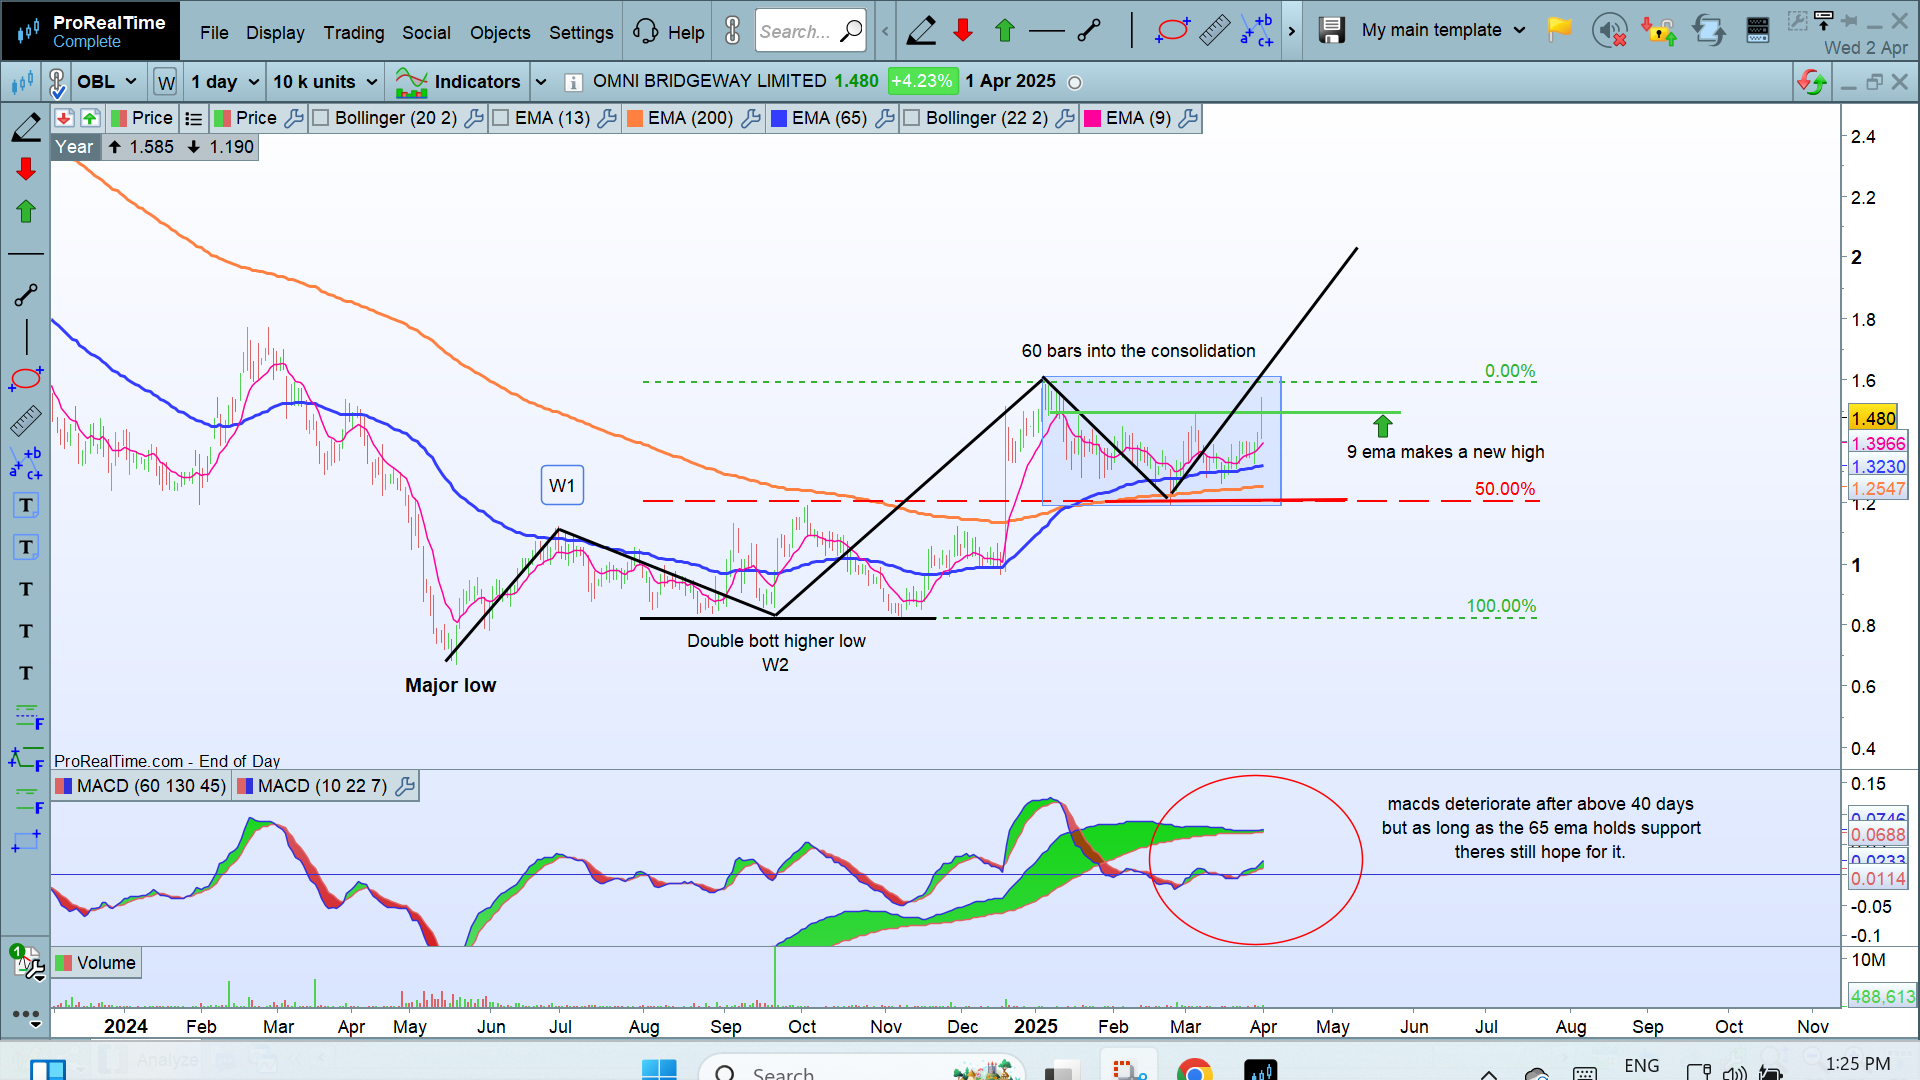Toggle the weekly 'W' view button
The width and height of the screenshot is (1920, 1080).
pos(166,82)
